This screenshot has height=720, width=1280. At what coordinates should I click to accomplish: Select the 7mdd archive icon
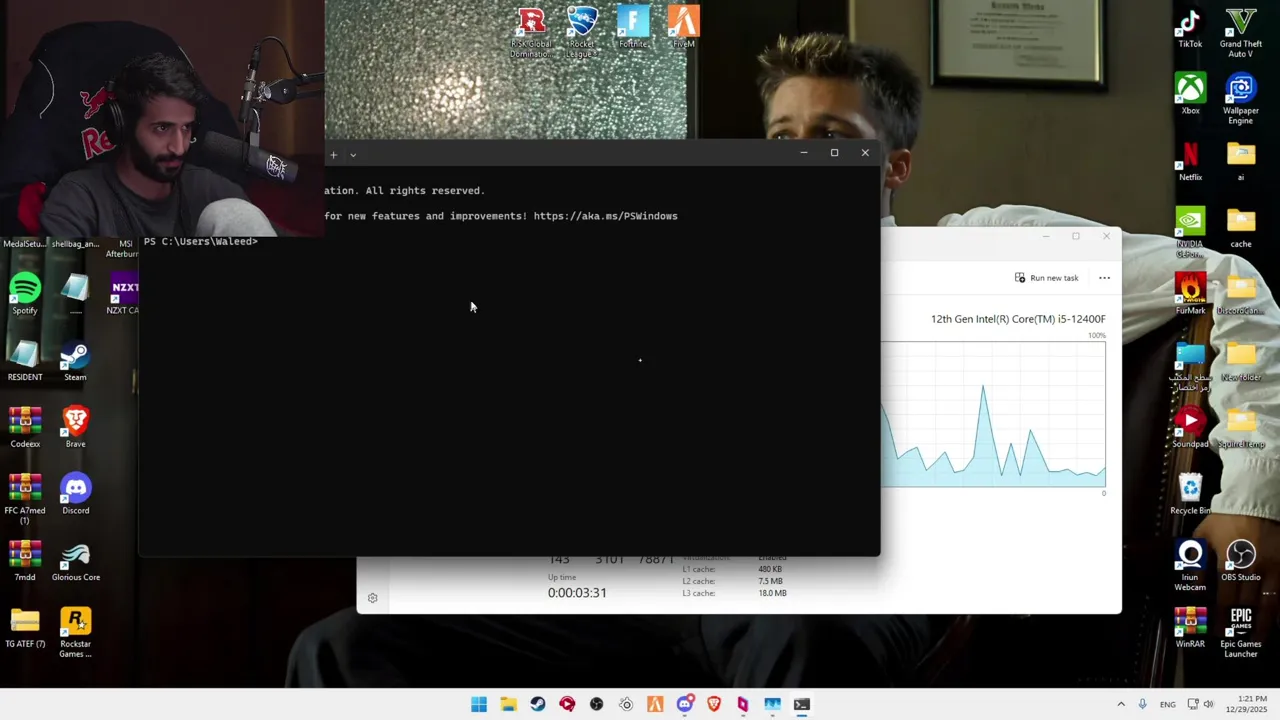click(25, 562)
